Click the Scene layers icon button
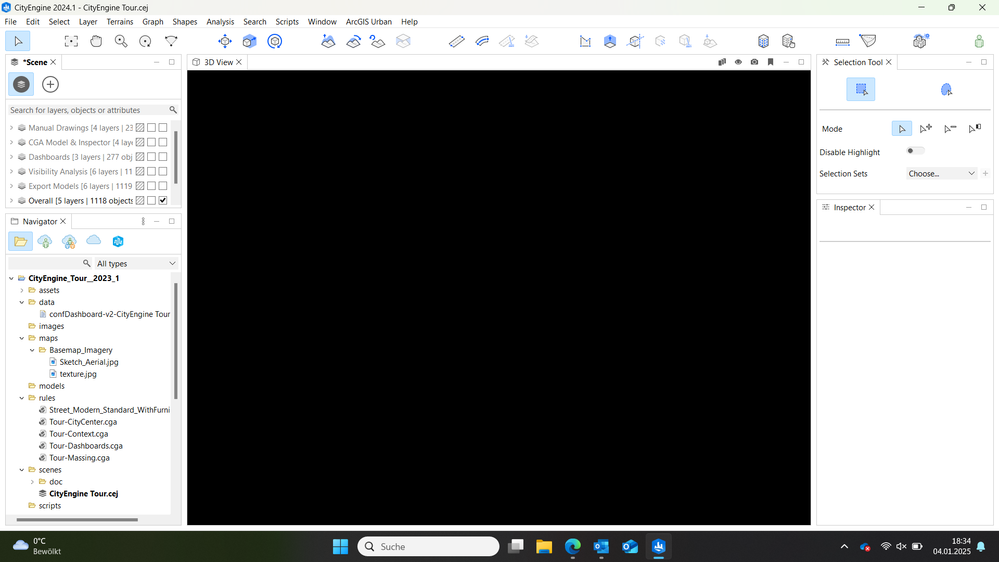Image resolution: width=999 pixels, height=562 pixels. (21, 84)
